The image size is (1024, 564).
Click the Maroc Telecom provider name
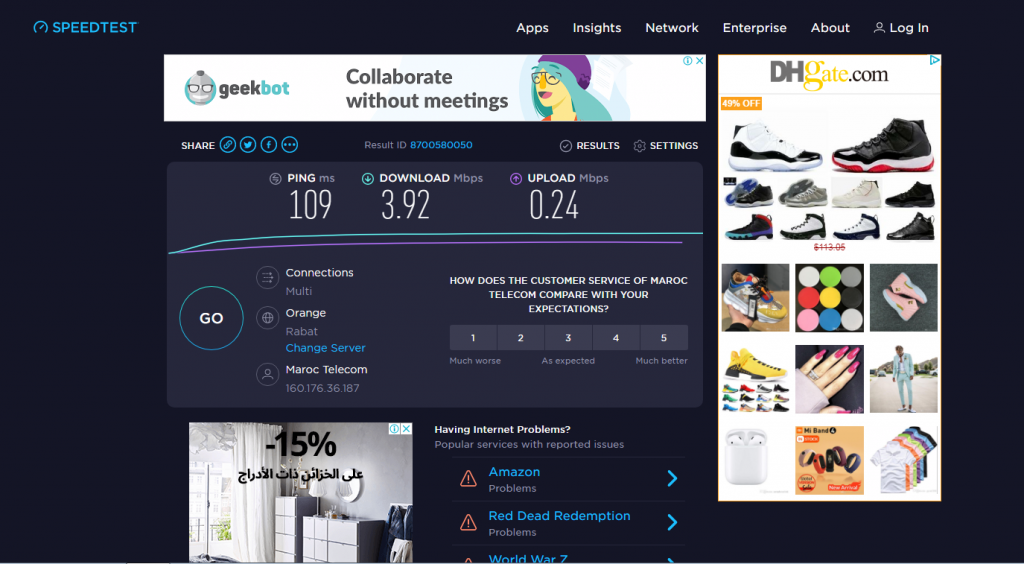pyautogui.click(x=327, y=369)
